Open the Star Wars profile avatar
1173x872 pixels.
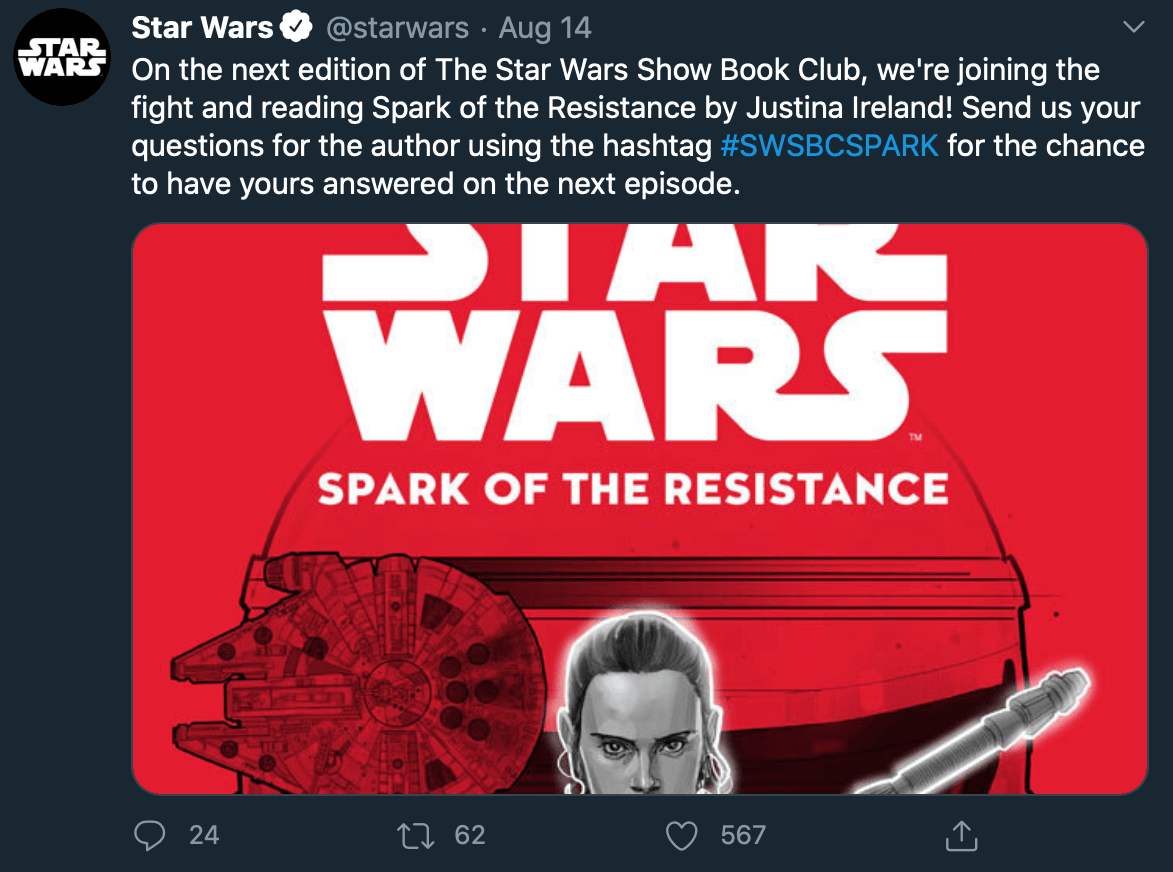click(x=62, y=57)
